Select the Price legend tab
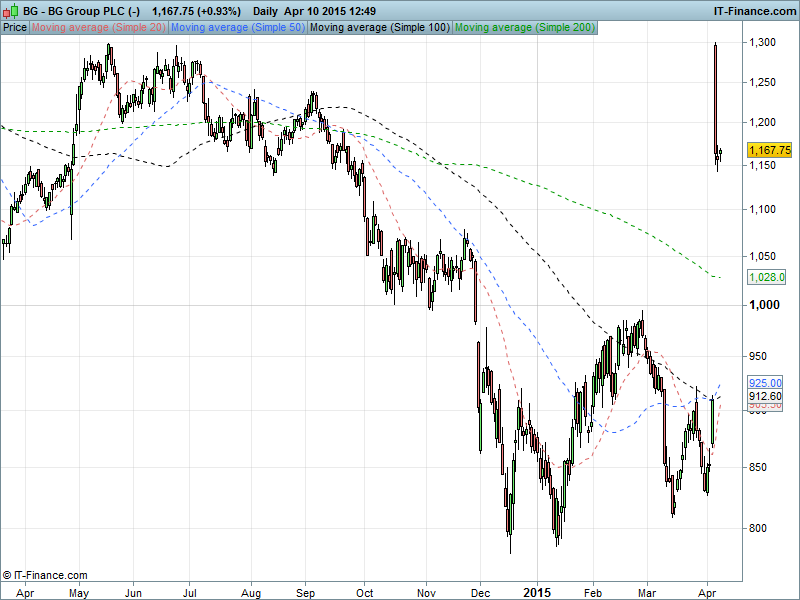Image resolution: width=800 pixels, height=600 pixels. click(15, 28)
